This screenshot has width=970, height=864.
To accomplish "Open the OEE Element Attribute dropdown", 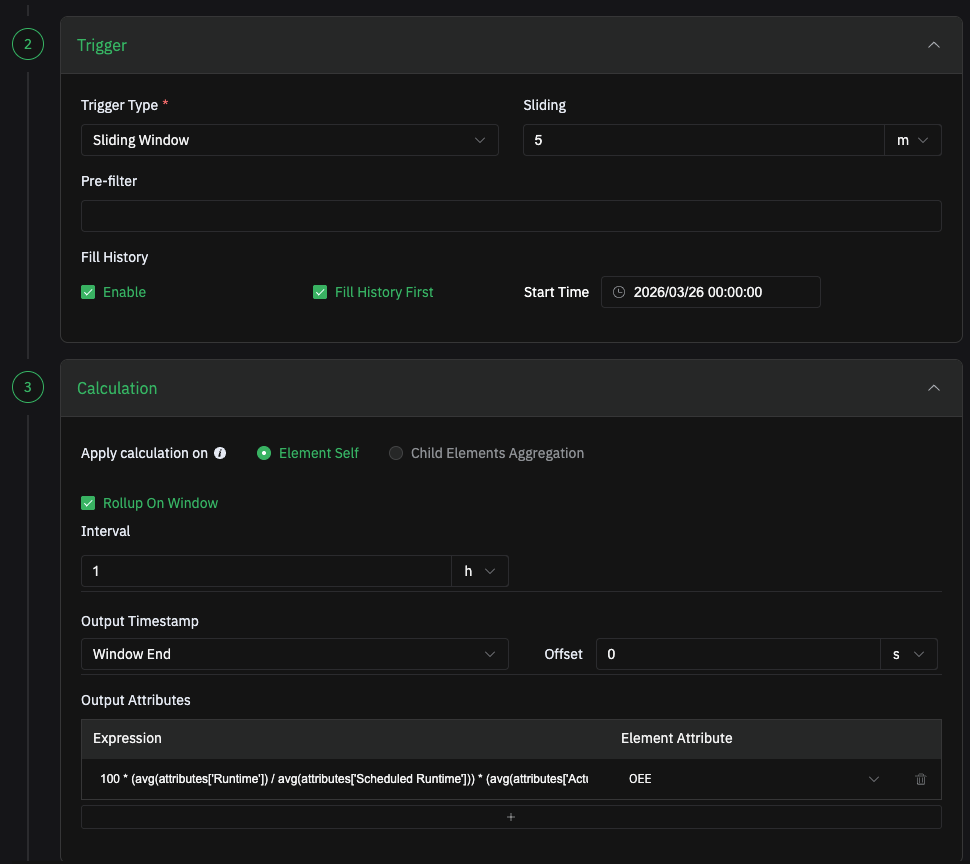I will pyautogui.click(x=752, y=779).
